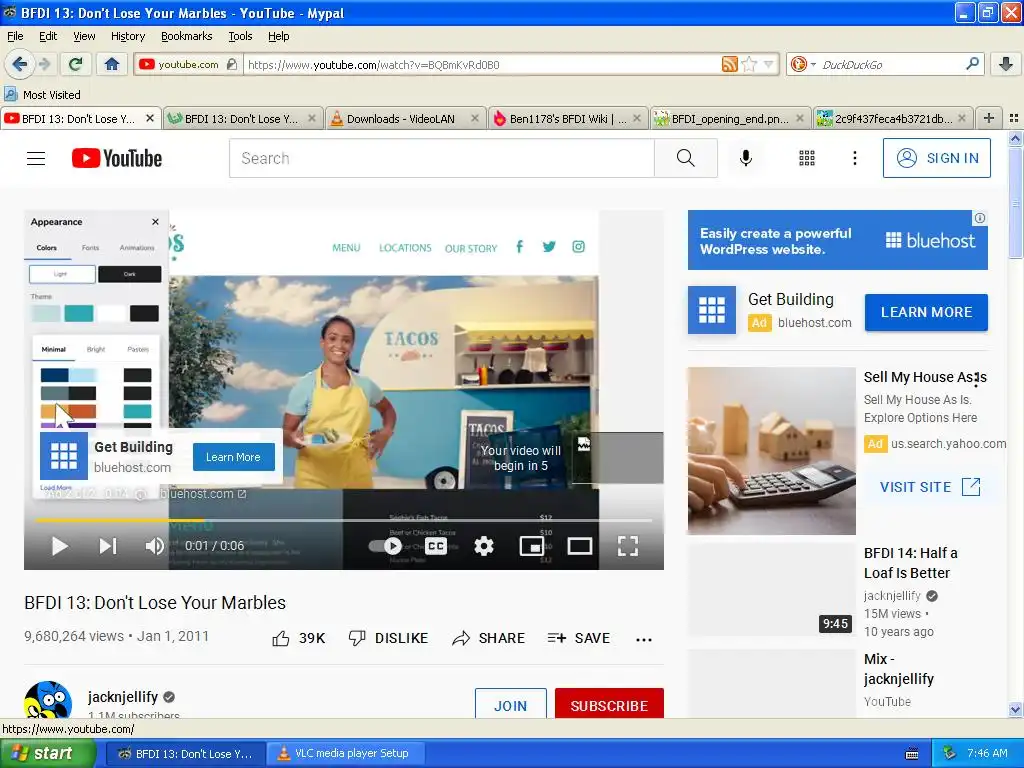
Task: Switch to Ben1178's BFDI Wiki tab
Action: (562, 118)
